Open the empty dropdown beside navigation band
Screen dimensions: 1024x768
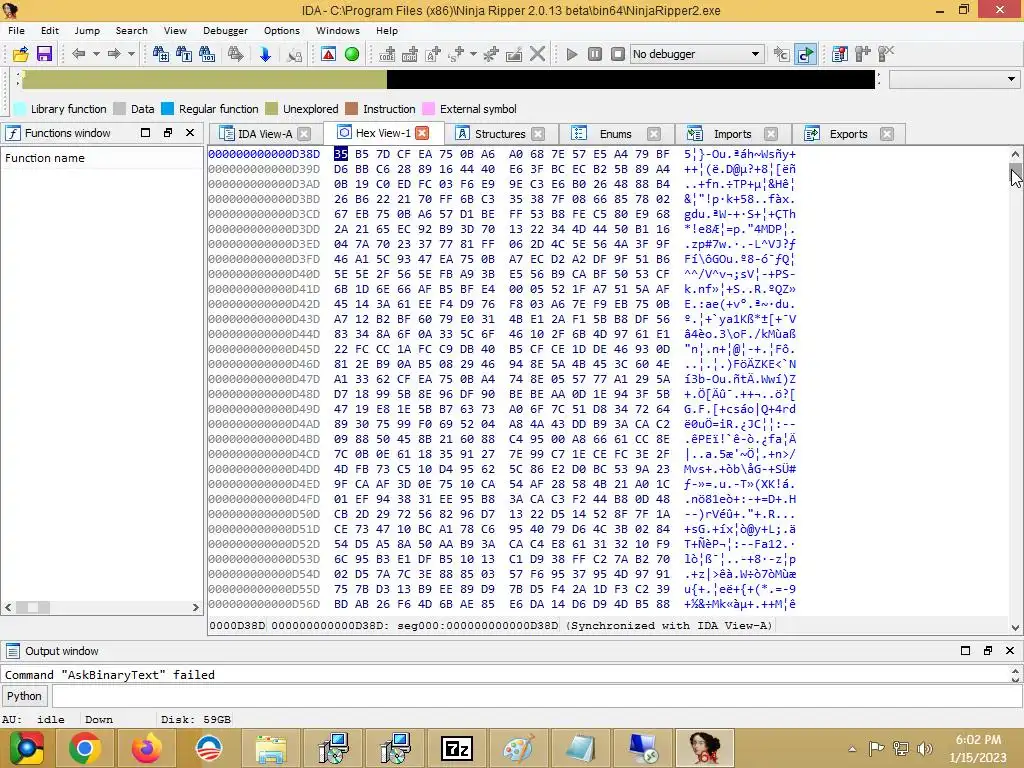tap(955, 79)
